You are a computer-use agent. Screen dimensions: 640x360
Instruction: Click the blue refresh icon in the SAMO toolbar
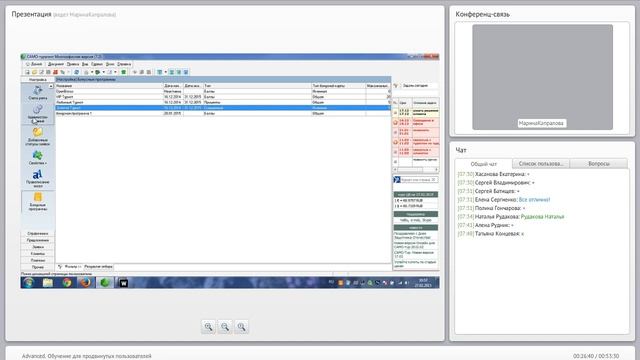76,72
